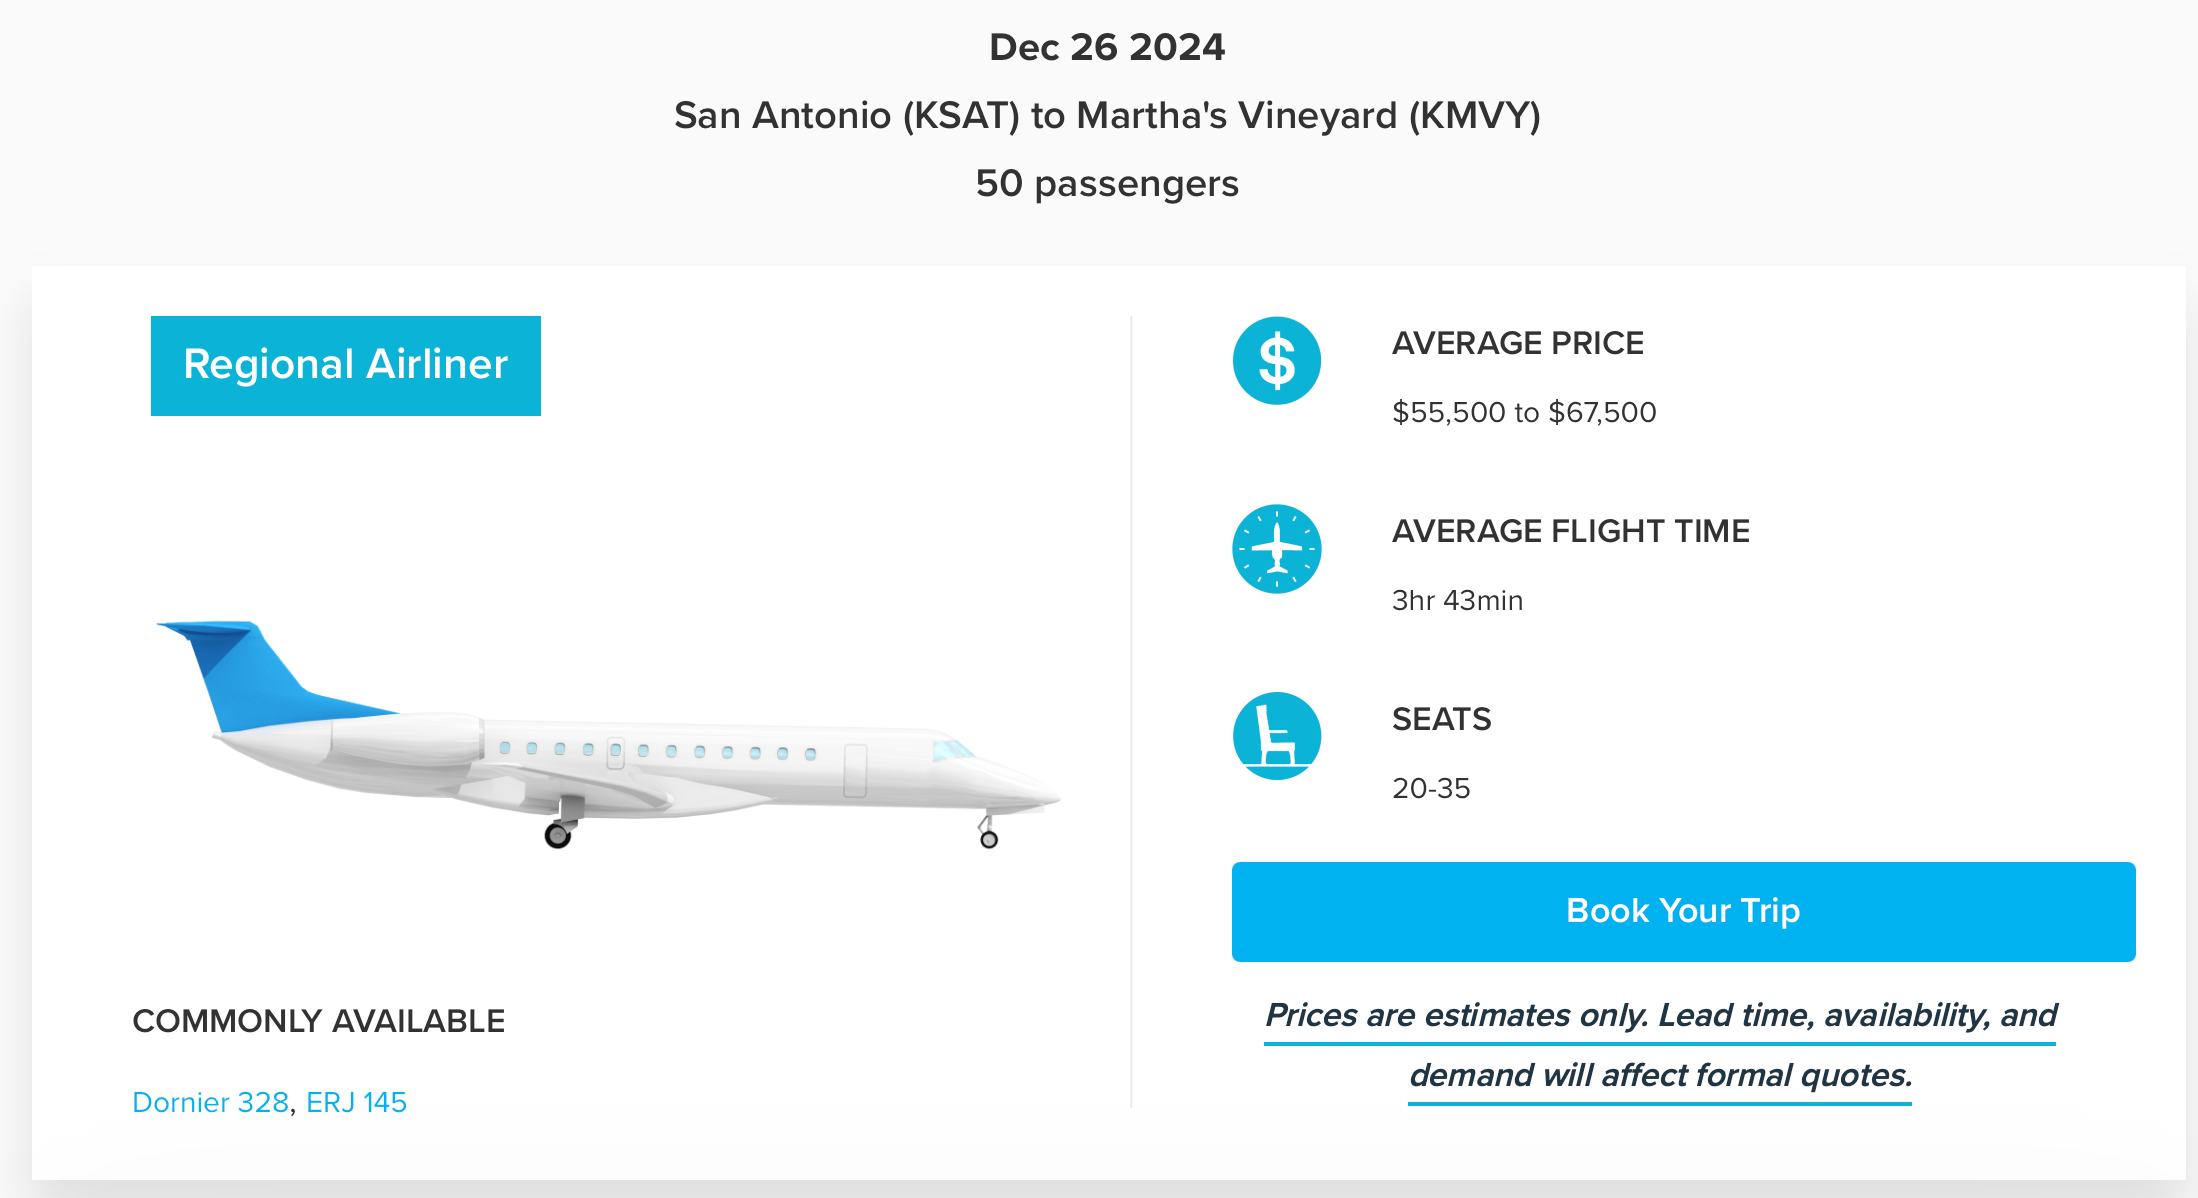Click the AVERAGE FLIGHT TIME heading
The image size is (2198, 1198).
pos(1570,531)
